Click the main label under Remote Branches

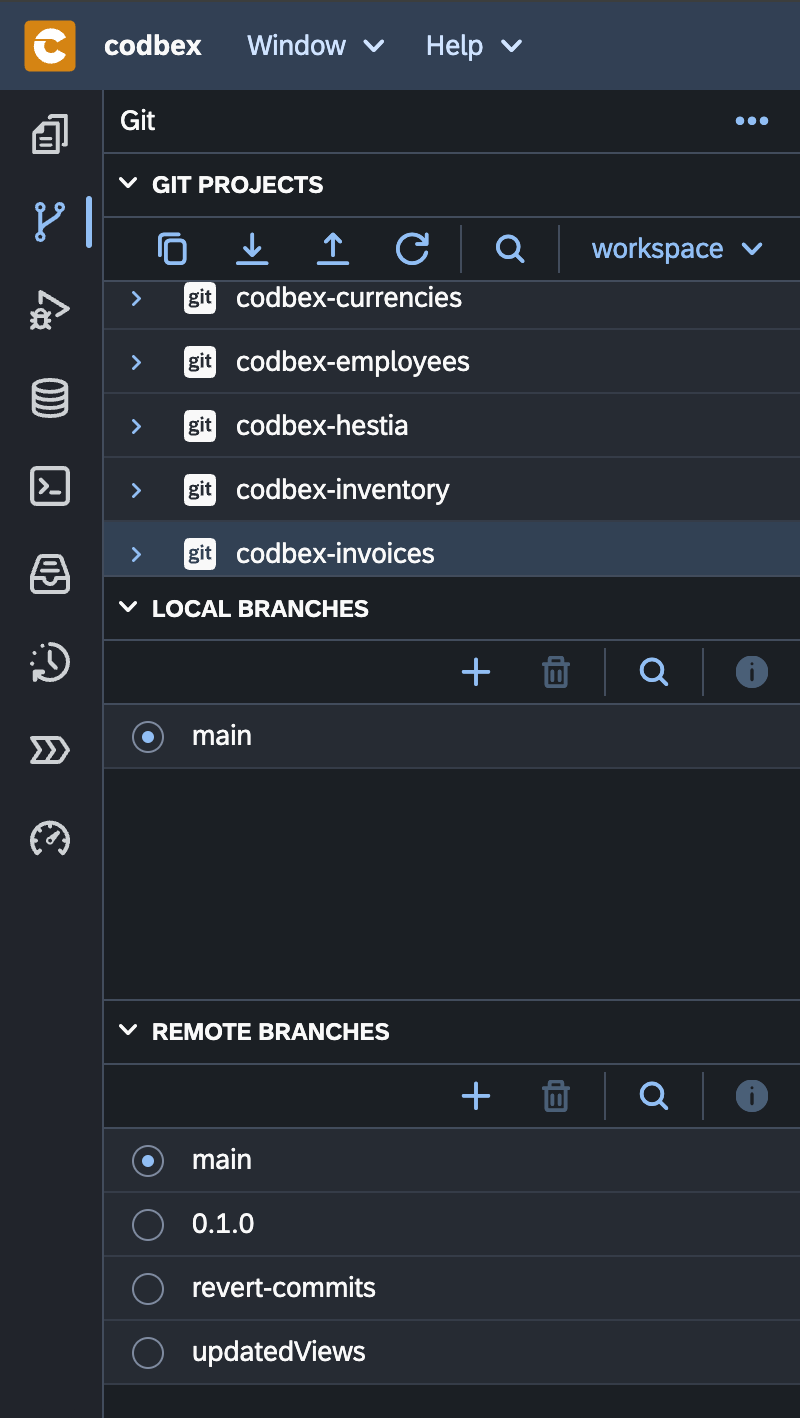222,1160
